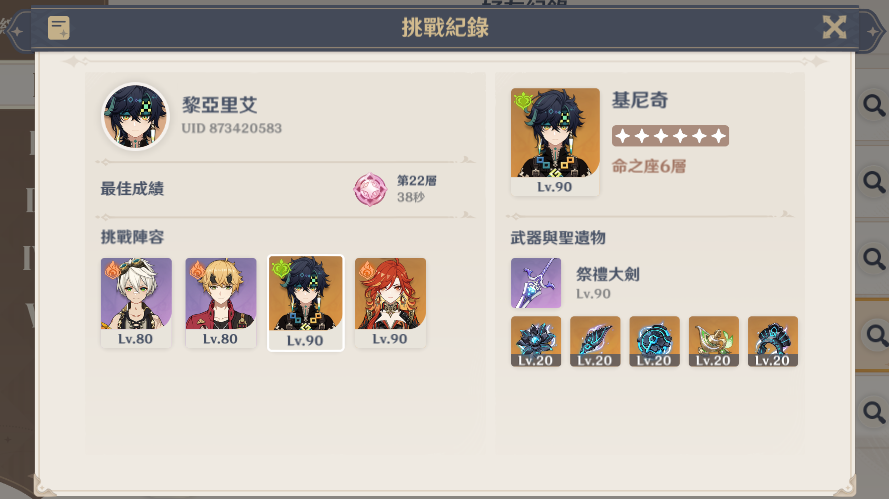Click the feather artifact icon
Viewport: 889px width, 499px height.
(595, 341)
